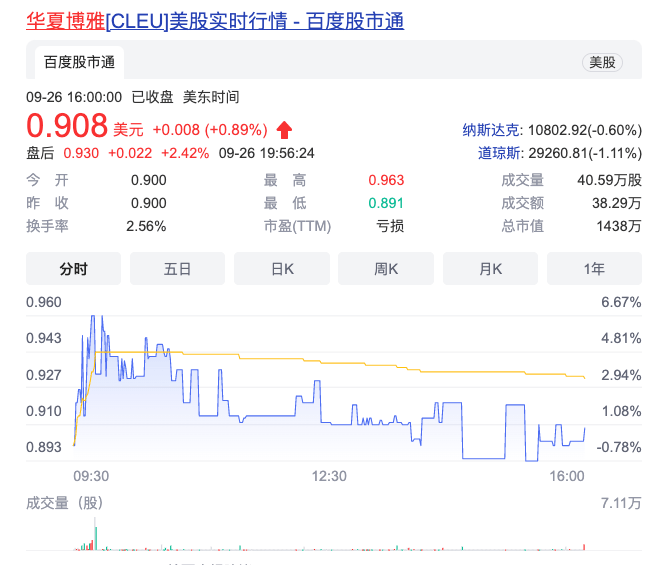This screenshot has height=565, width=656.
Task: Click the after-hours price 0.930
Action: [81, 153]
